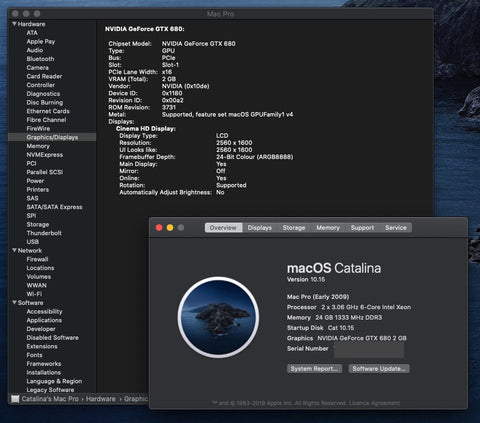
Task: Select Wi-Fi under Network
Action: pos(34,294)
